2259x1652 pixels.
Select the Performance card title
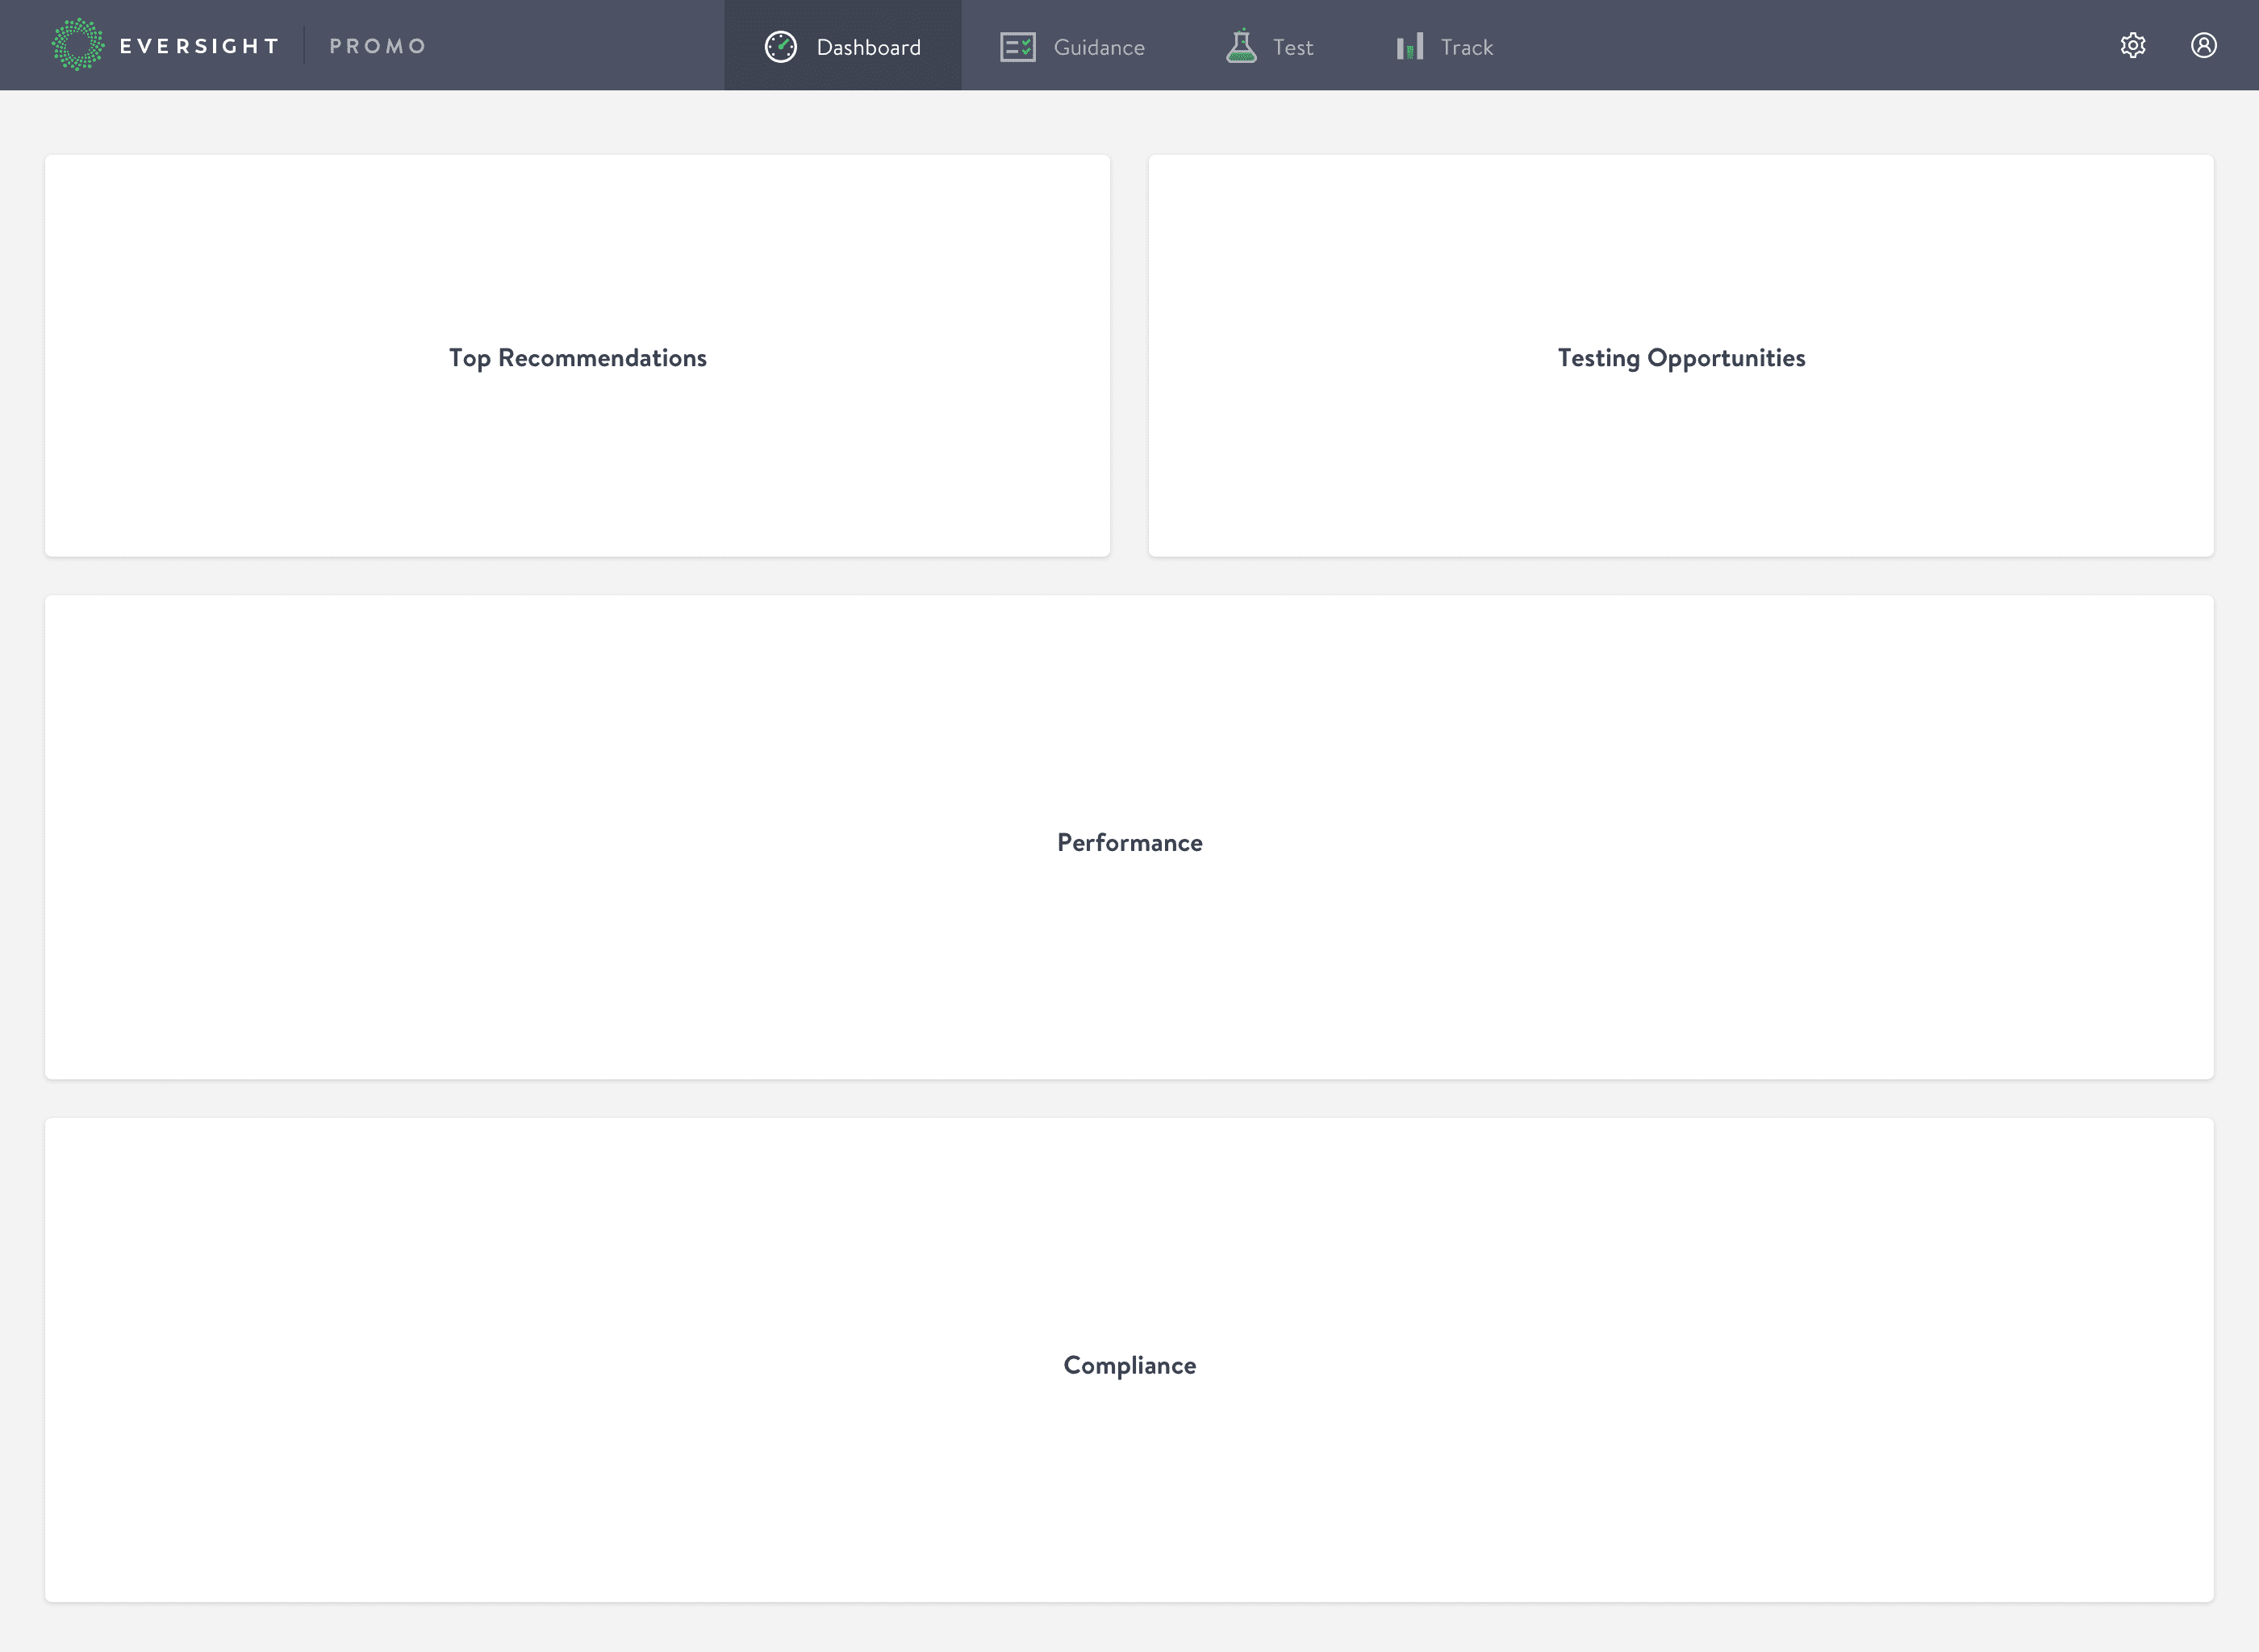(1130, 842)
